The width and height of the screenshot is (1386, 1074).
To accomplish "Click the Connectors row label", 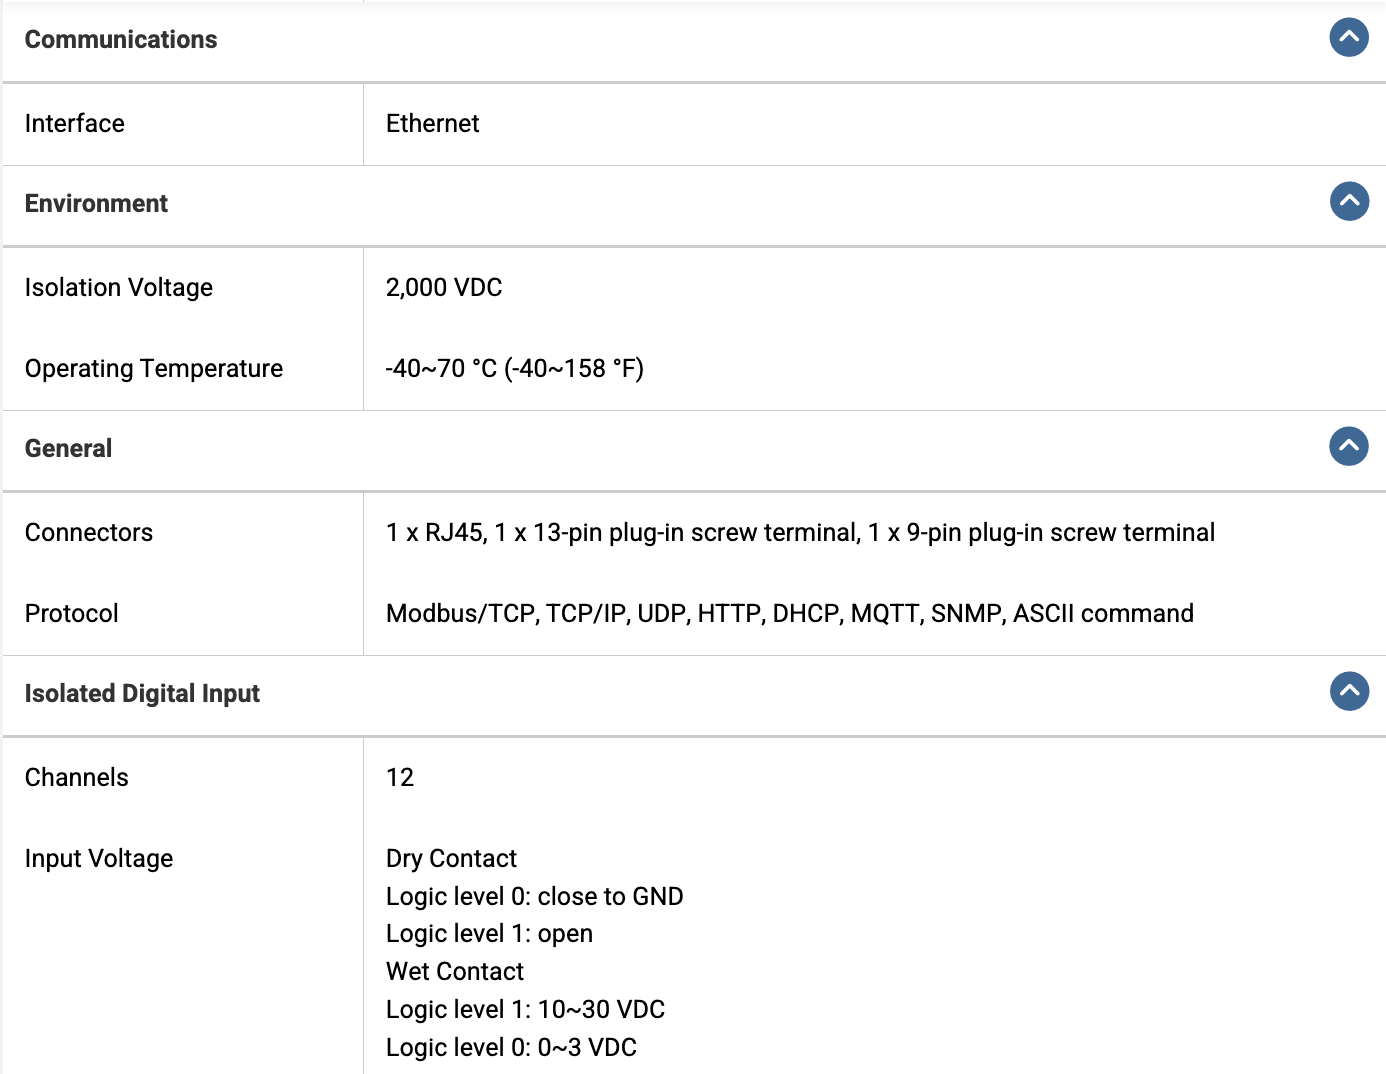I will (x=89, y=532).
